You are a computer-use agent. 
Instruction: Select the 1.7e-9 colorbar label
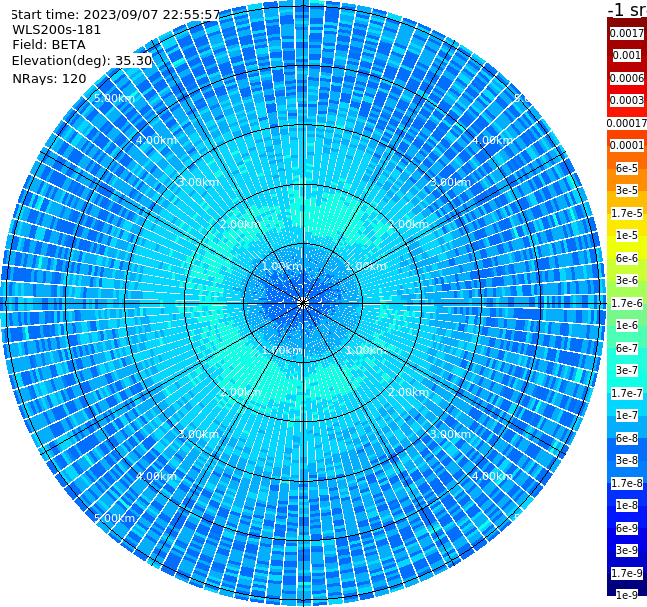click(x=627, y=573)
